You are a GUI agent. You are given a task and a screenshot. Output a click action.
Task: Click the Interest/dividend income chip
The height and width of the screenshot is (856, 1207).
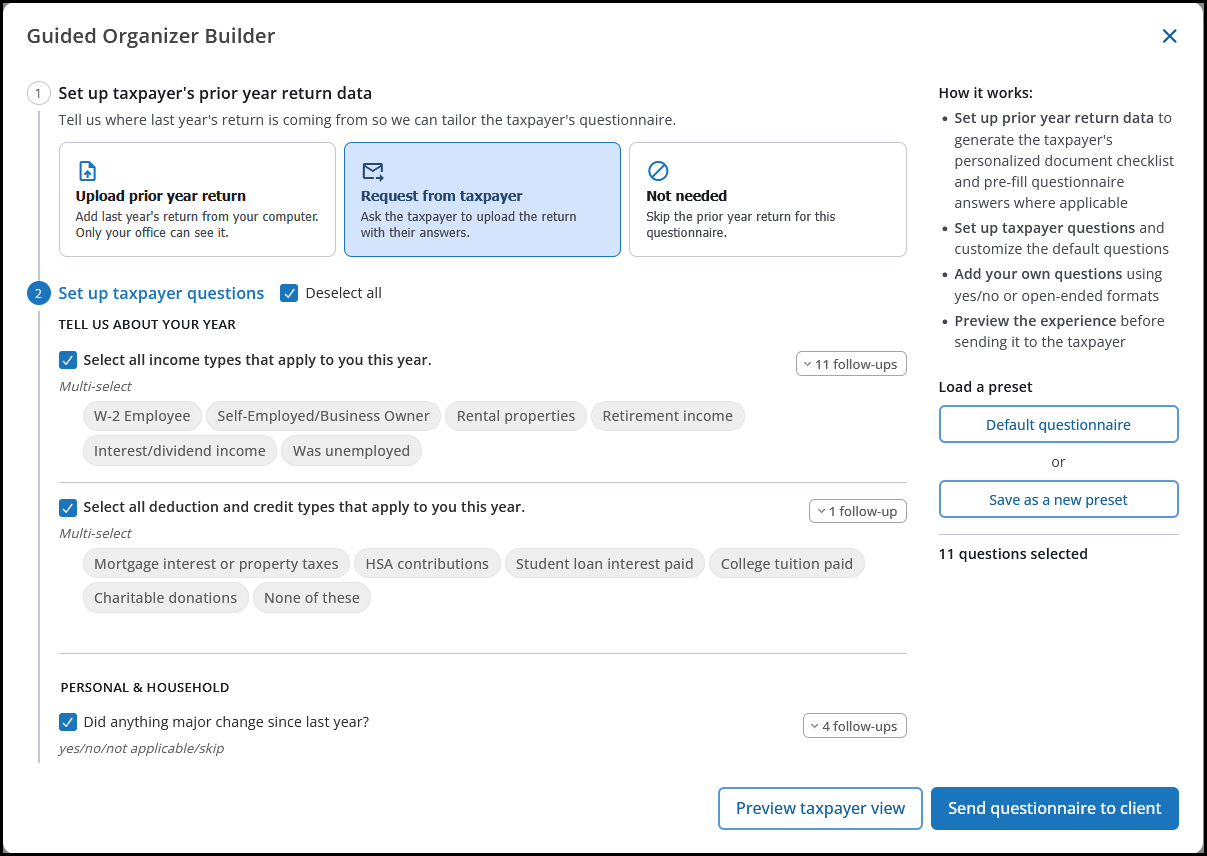point(180,451)
